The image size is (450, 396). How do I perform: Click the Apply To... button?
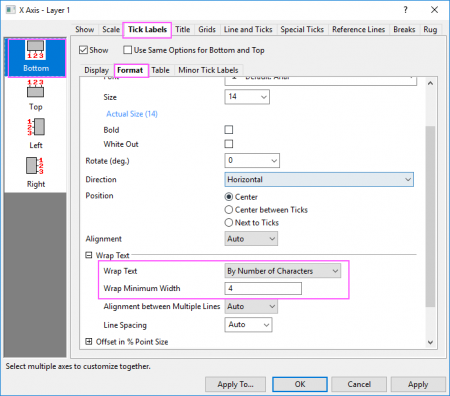[235, 384]
